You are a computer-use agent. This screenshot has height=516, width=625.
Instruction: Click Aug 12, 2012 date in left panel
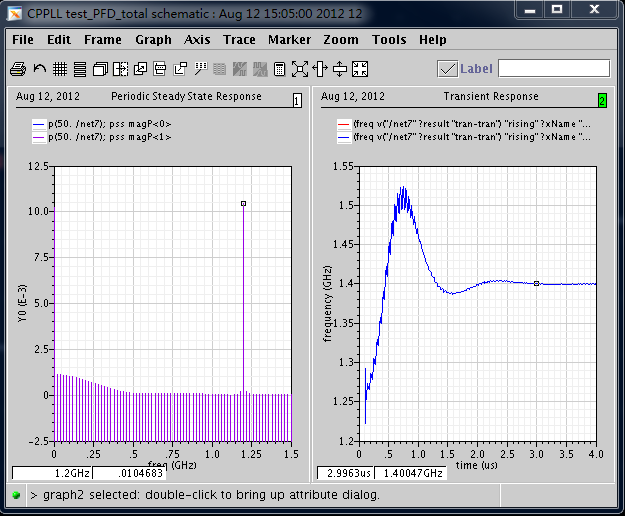point(48,96)
